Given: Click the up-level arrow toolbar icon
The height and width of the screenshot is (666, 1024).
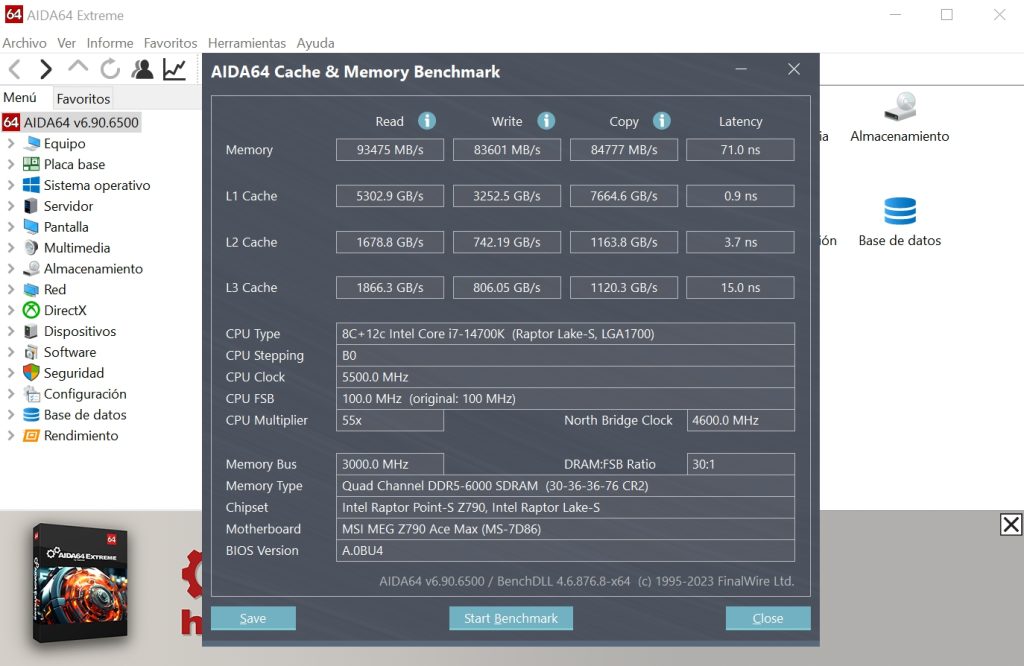Looking at the screenshot, I should coord(78,67).
